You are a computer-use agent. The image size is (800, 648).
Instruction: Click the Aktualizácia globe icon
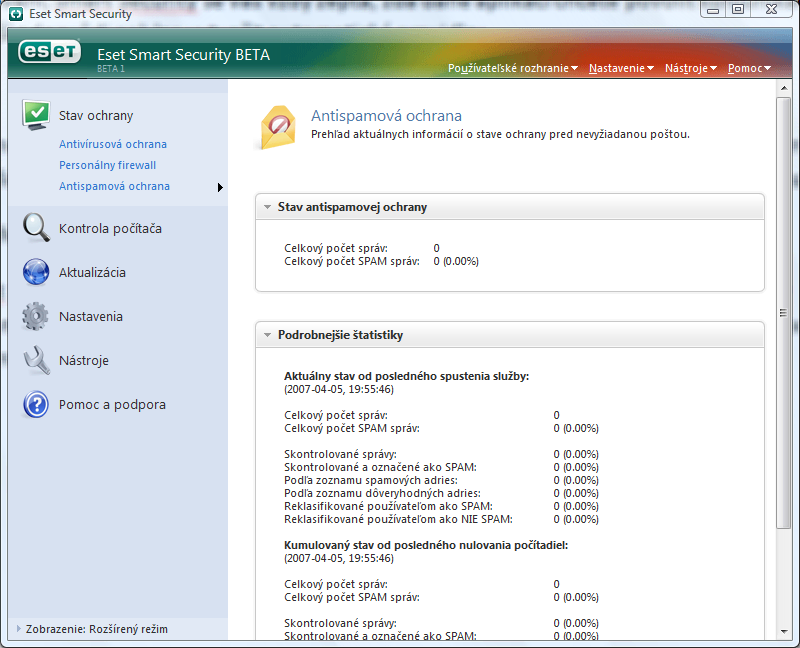[36, 272]
